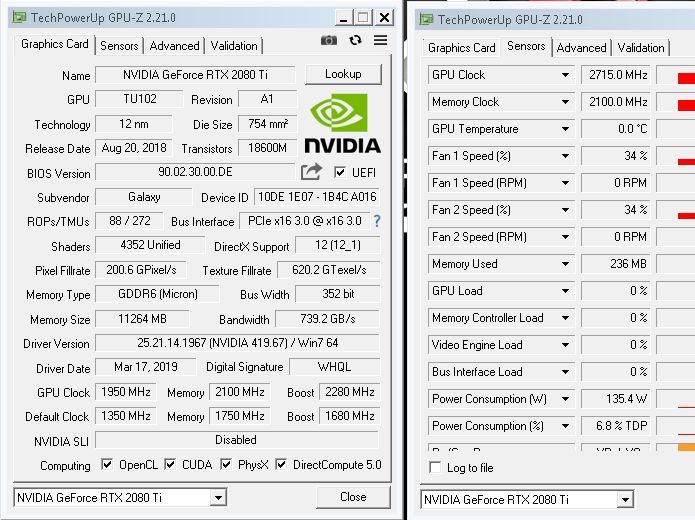Click the 6.8 % TDP value
695x520 pixels.
click(x=615, y=426)
